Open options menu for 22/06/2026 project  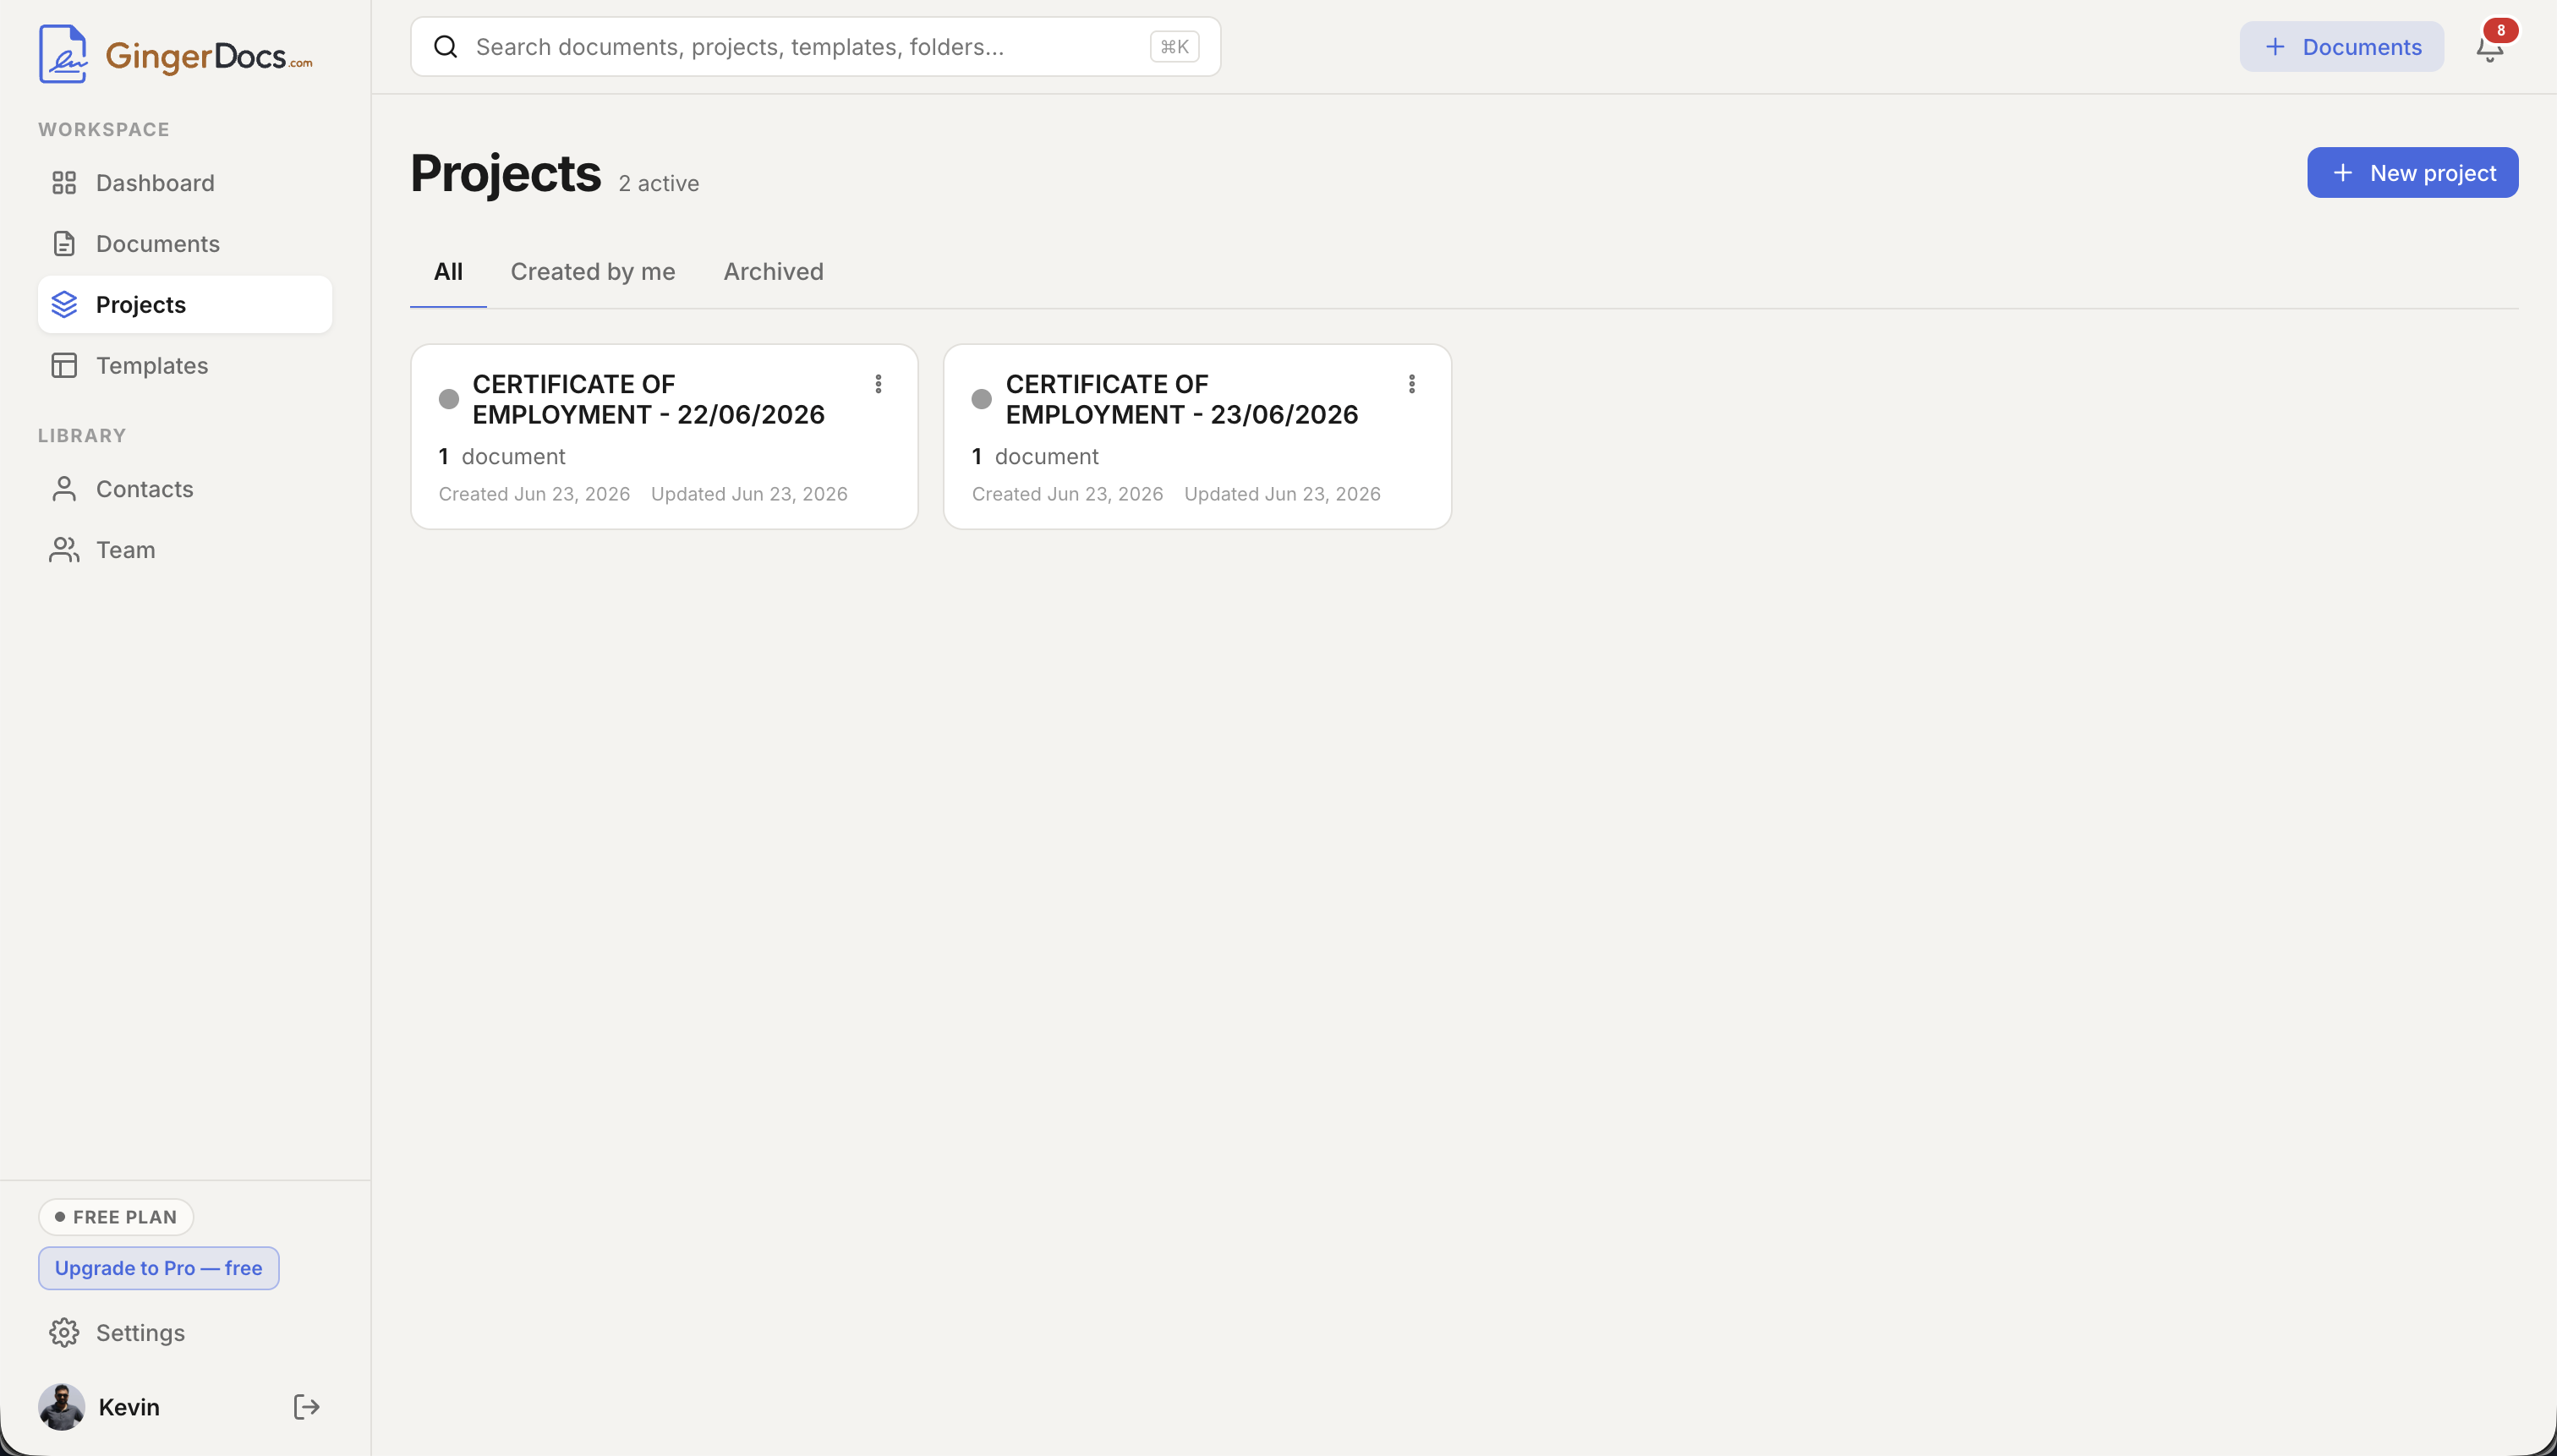pyautogui.click(x=878, y=384)
